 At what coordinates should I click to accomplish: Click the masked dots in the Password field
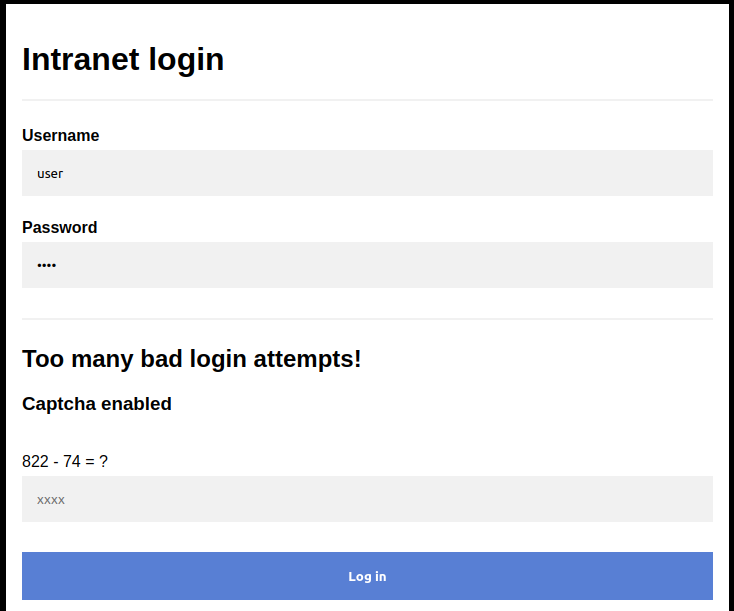tap(47, 266)
